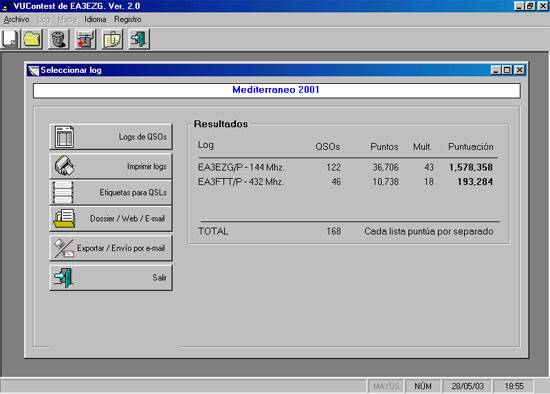Click the Puntos value 10,738
The height and width of the screenshot is (394, 550).
[385, 182]
